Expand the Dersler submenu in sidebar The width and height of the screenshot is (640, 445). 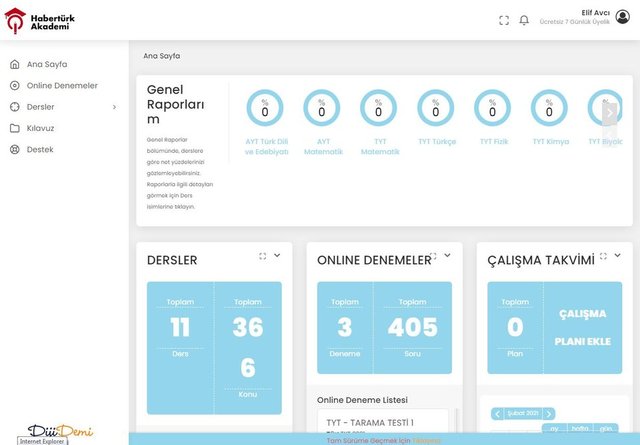coord(114,107)
